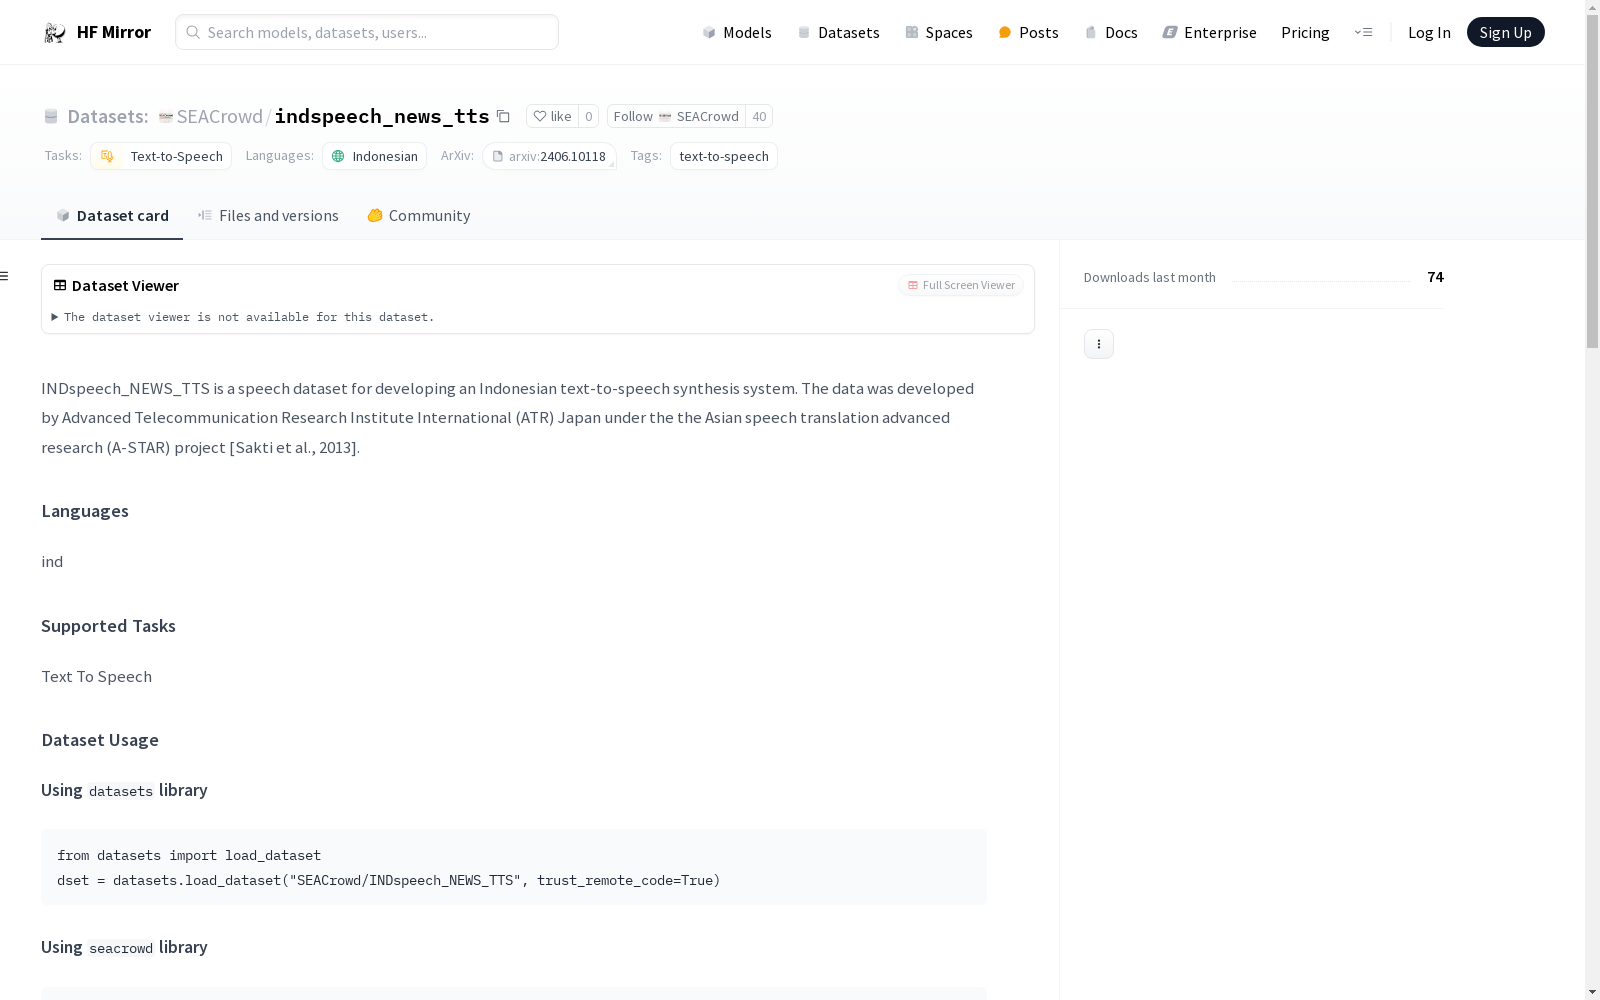The image size is (1600, 1000).
Task: Like this dataset with the heart button
Action: [552, 116]
